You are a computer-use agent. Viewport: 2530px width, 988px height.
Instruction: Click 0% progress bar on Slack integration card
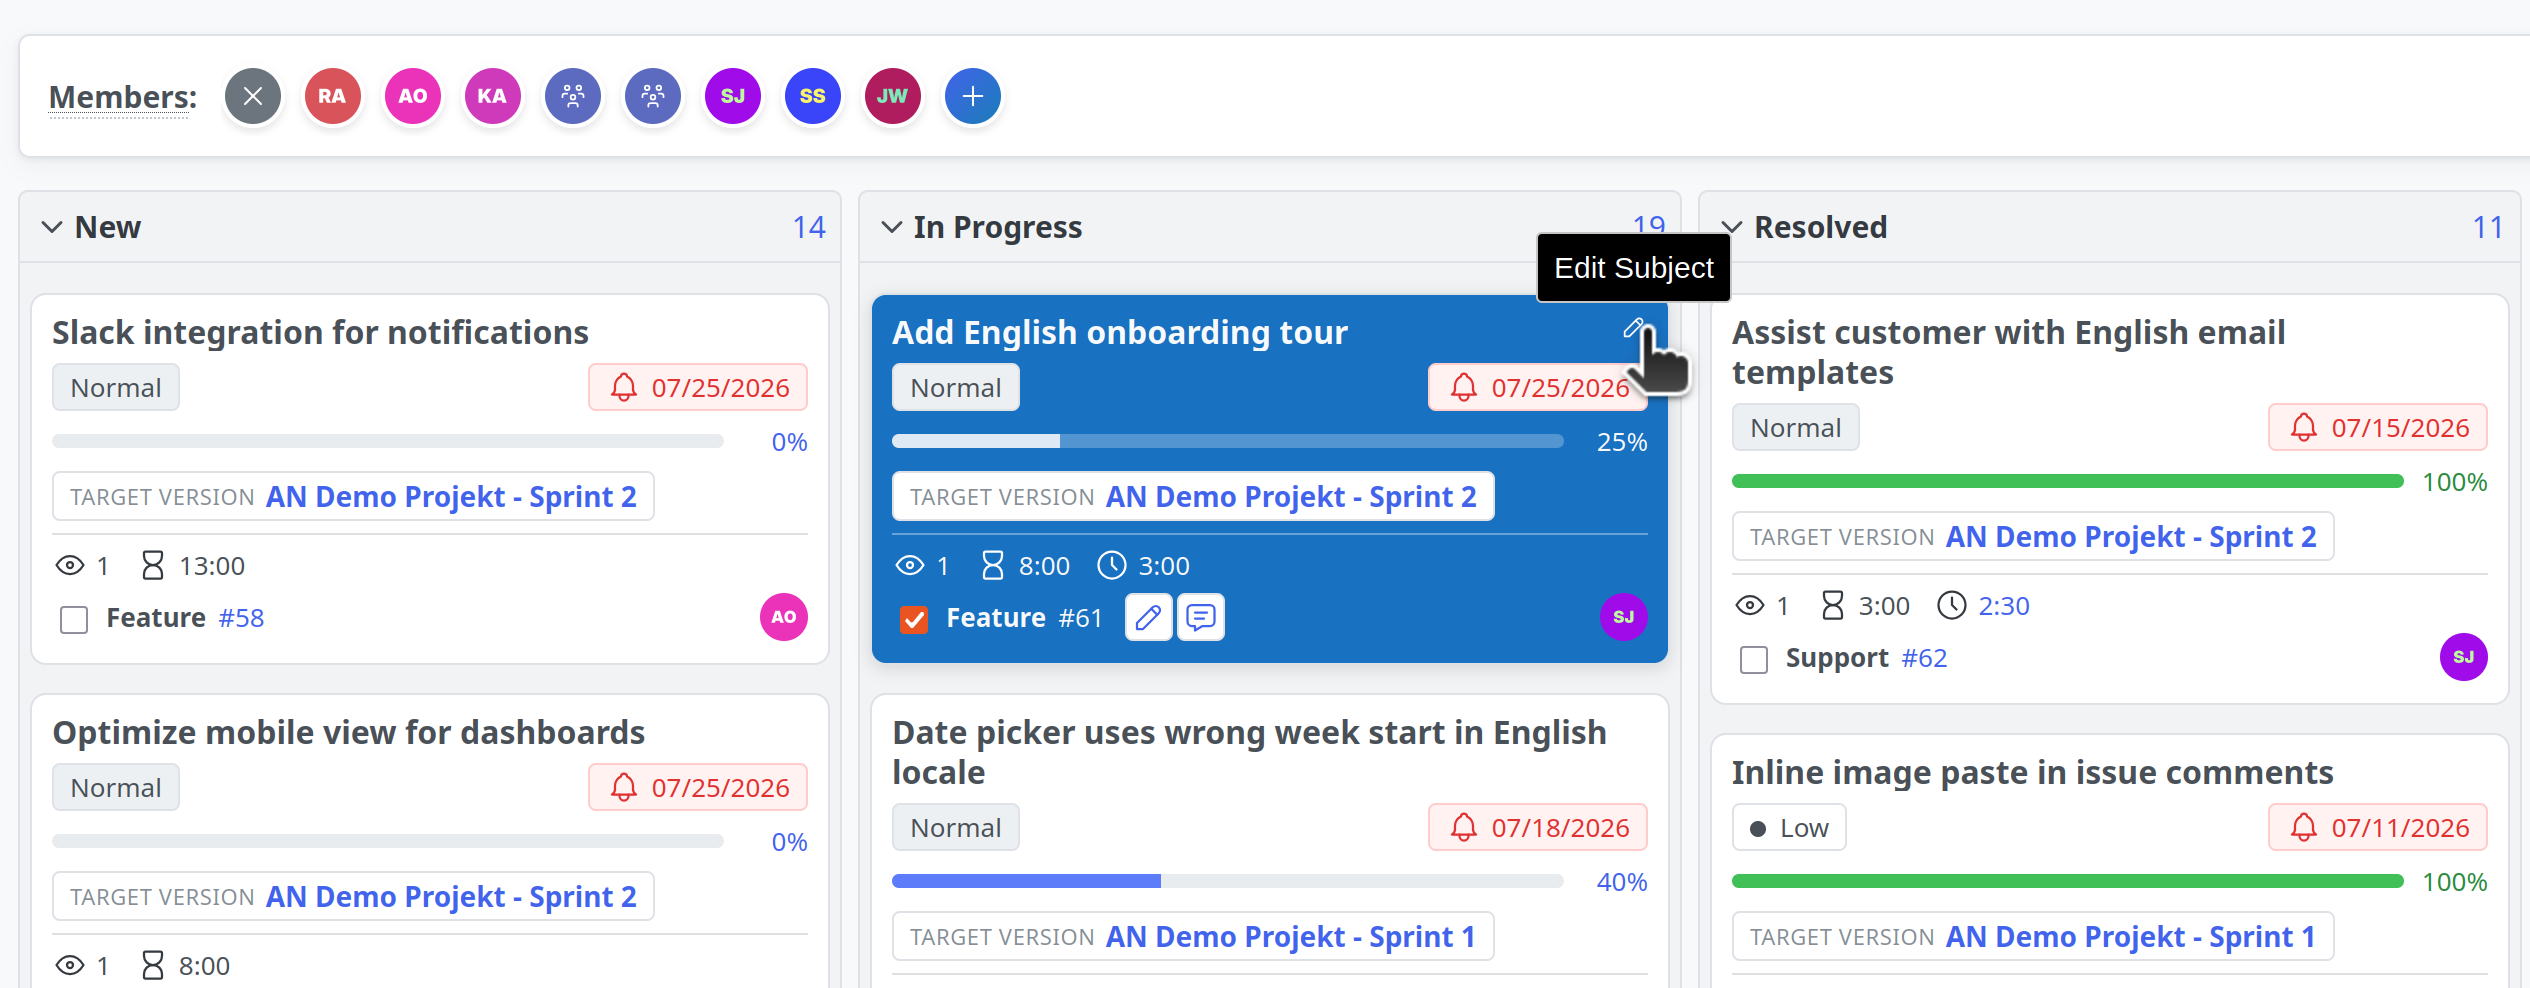tap(388, 441)
